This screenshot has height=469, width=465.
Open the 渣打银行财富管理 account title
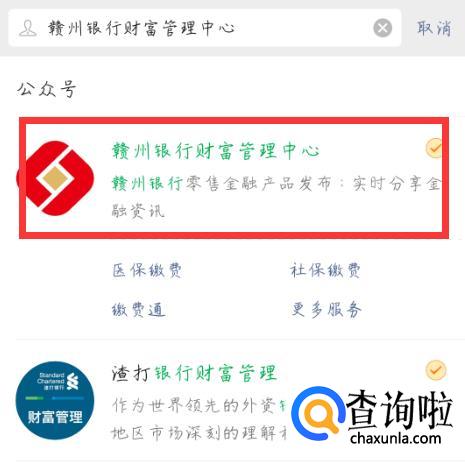[194, 373]
